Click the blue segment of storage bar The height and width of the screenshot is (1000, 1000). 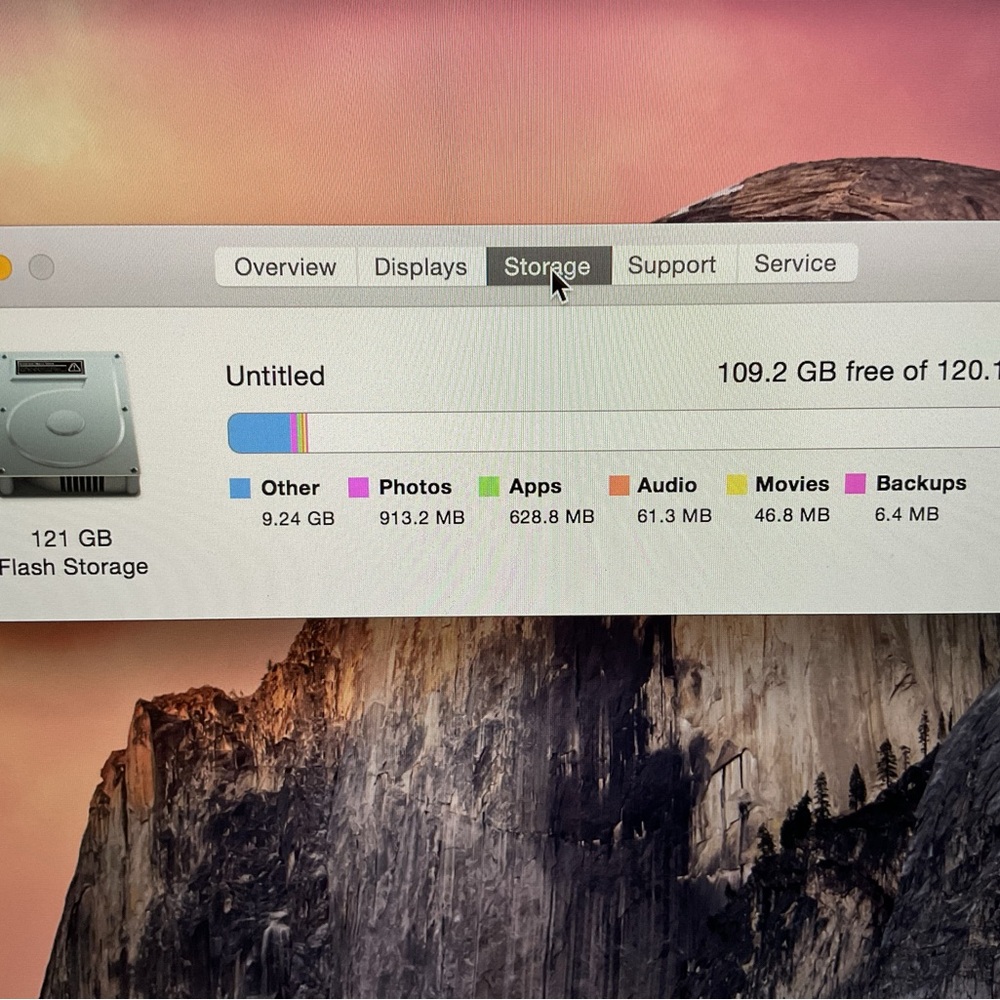point(260,433)
